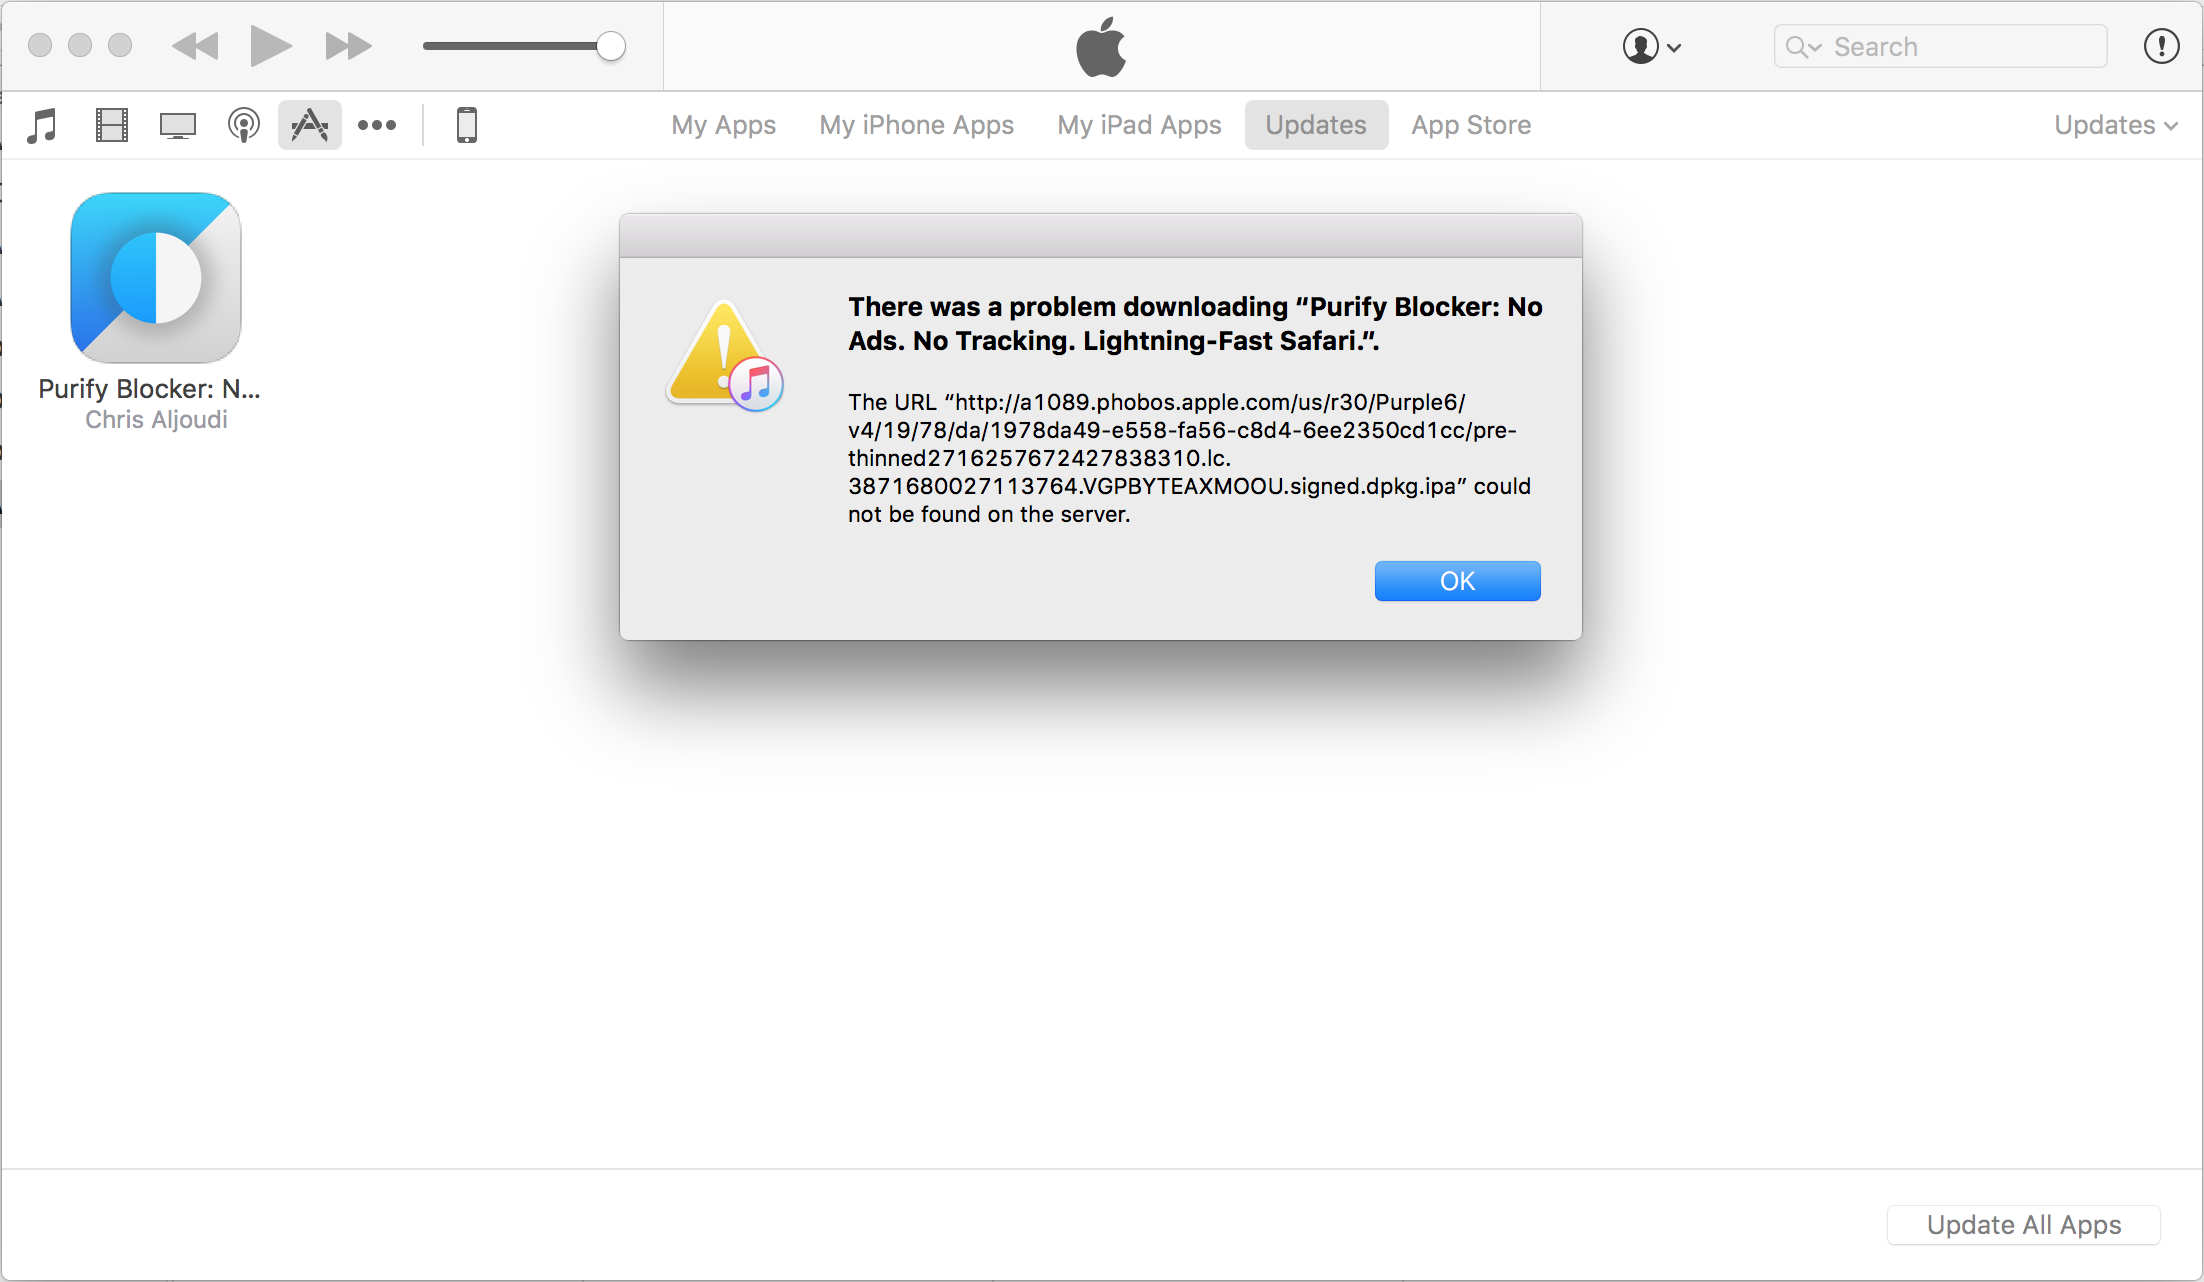The height and width of the screenshot is (1282, 2204).
Task: Dismiss the error dialog with OK
Action: tap(1457, 581)
